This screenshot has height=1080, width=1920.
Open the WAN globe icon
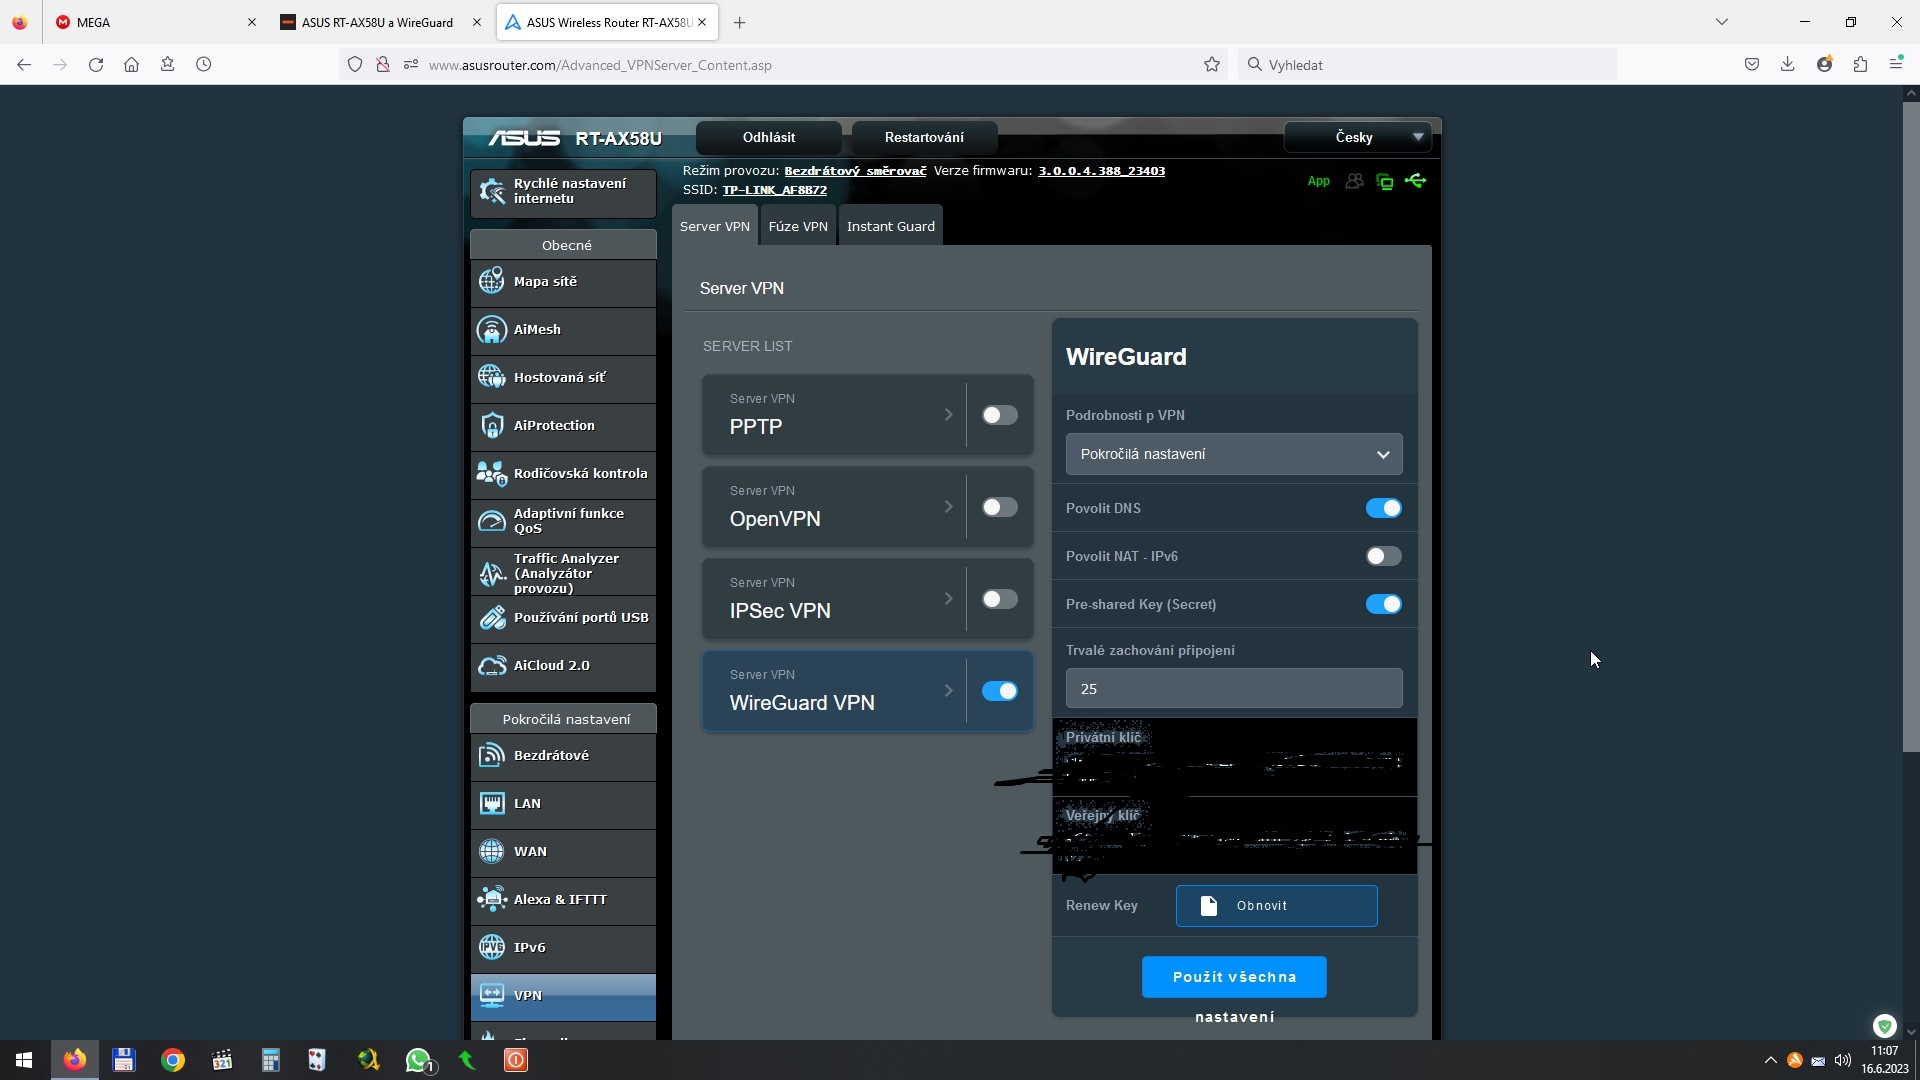point(491,851)
